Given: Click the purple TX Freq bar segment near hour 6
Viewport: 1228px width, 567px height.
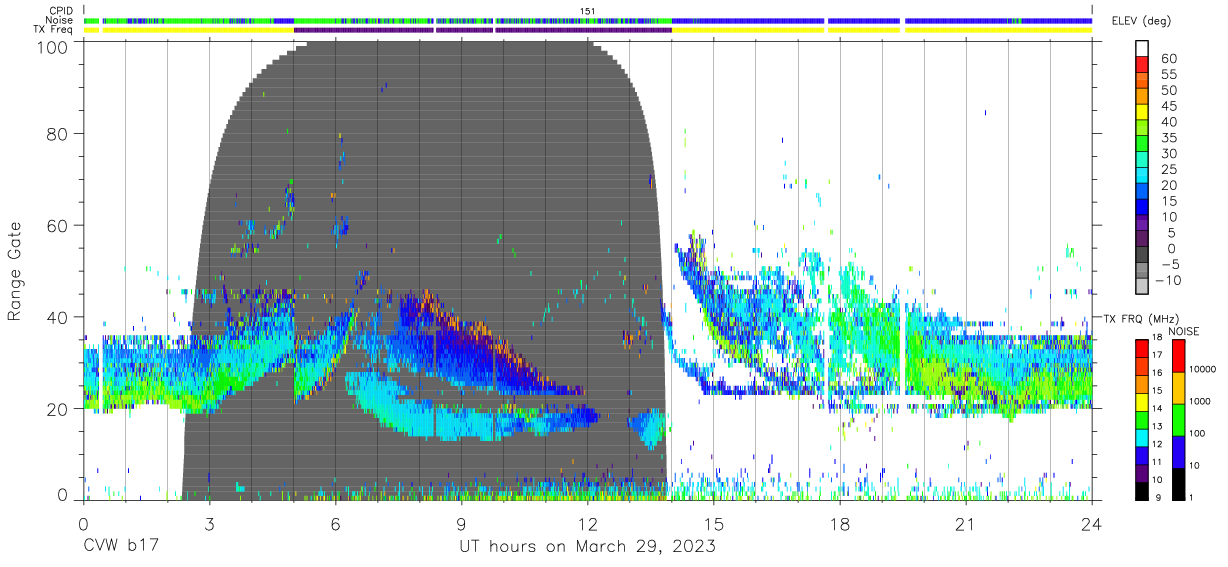Looking at the screenshot, I should pyautogui.click(x=363, y=30).
